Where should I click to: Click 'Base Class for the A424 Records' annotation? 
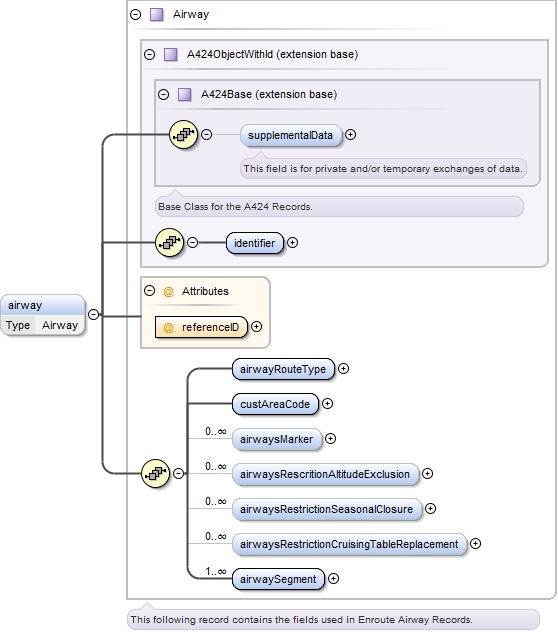pos(339,207)
